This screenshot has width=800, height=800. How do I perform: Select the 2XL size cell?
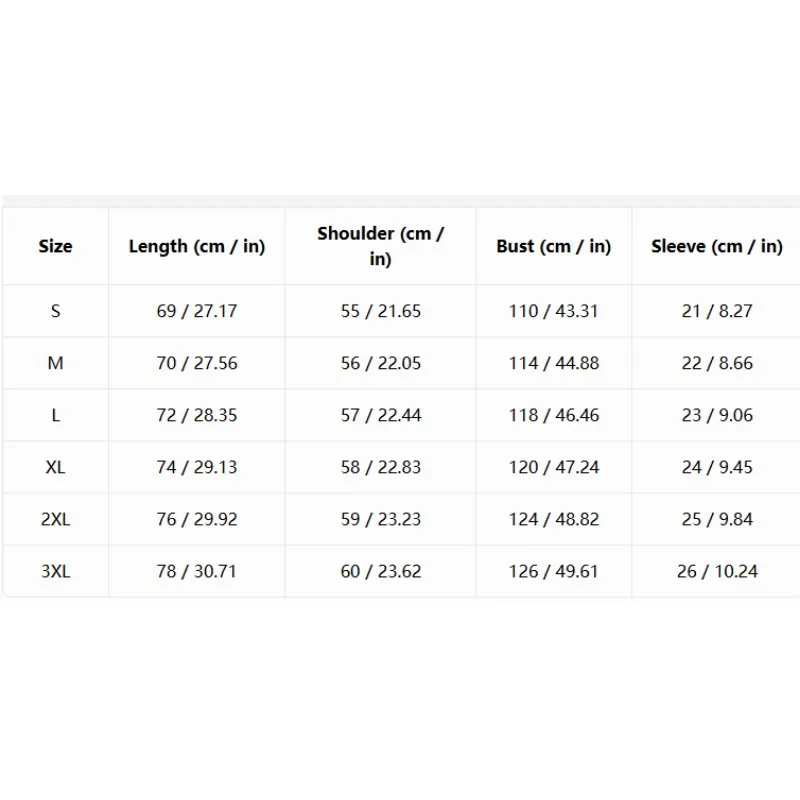pos(56,519)
